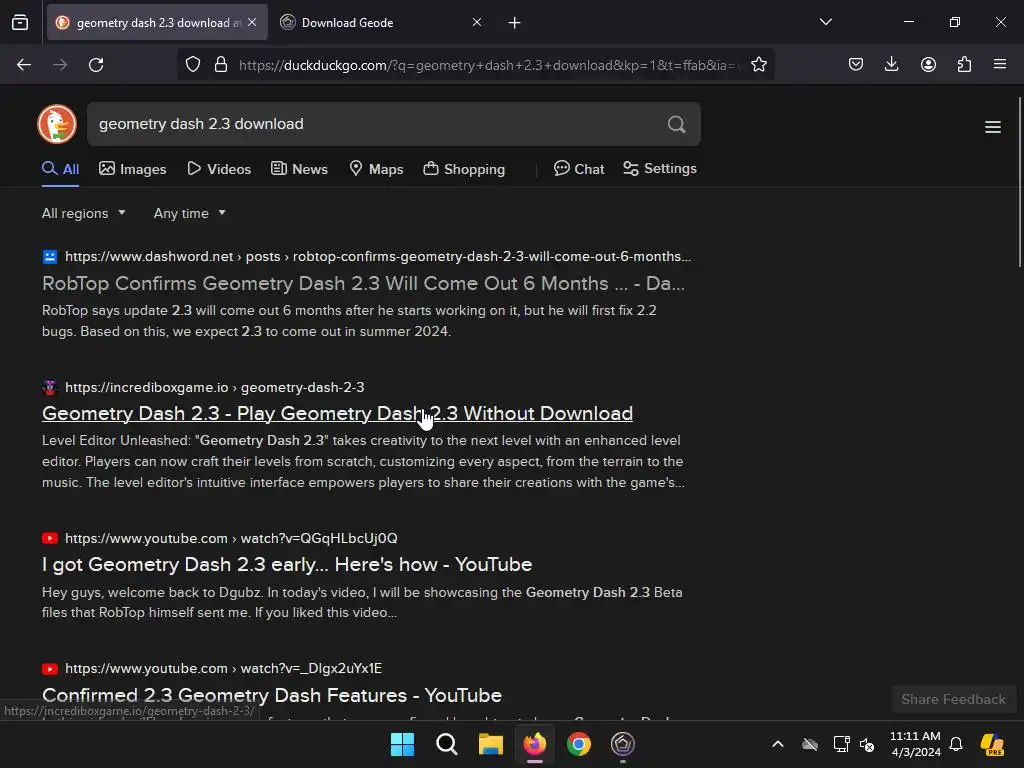Open dashword.net result URL
Image resolution: width=1024 pixels, height=768 pixels.
[377, 257]
